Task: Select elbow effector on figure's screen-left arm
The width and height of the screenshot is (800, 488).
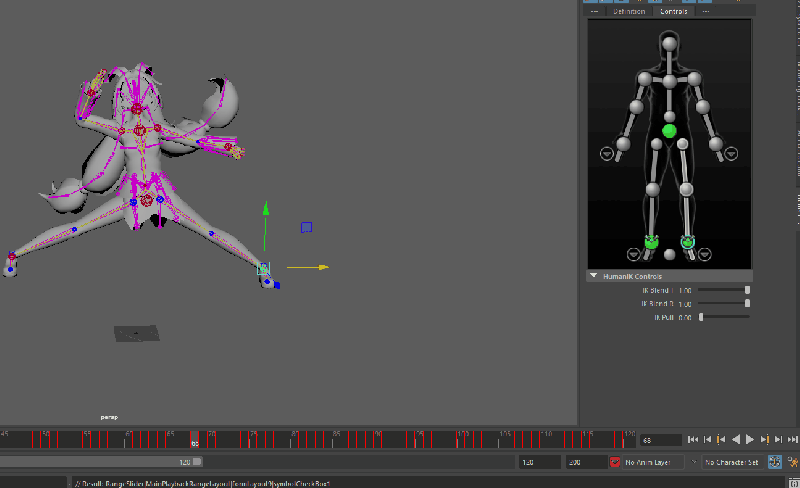Action: (636, 107)
